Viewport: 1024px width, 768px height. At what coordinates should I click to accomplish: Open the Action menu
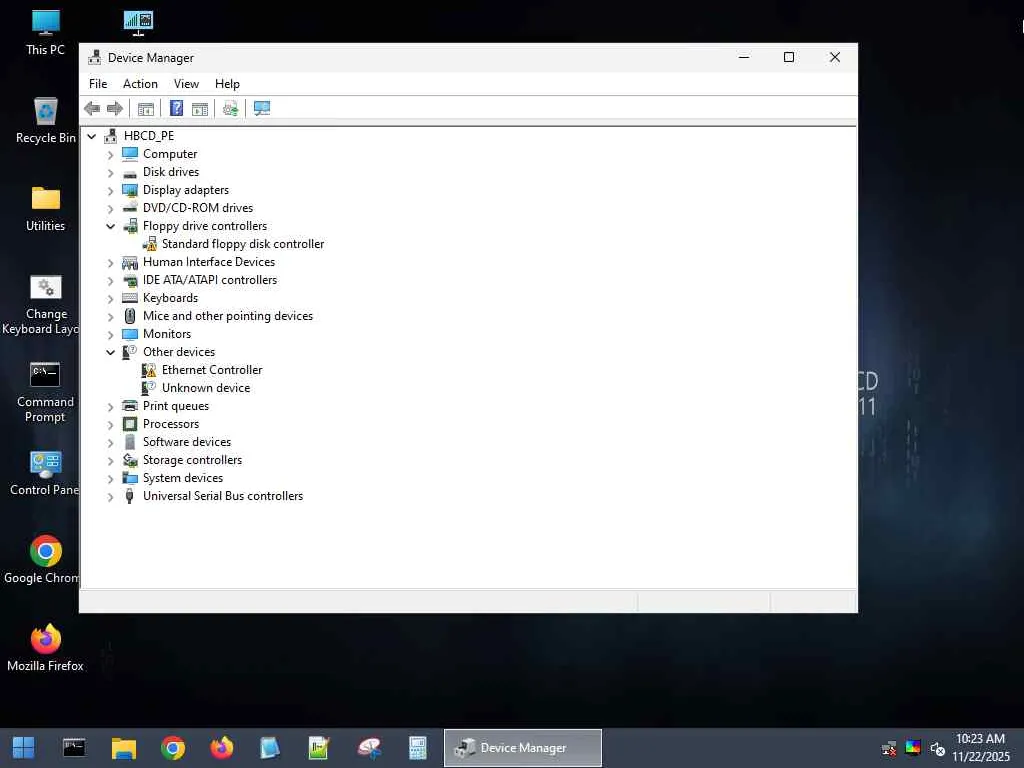140,84
